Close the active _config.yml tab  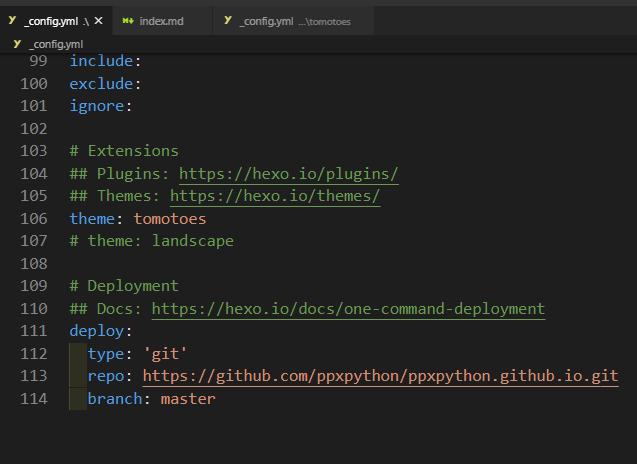[98, 21]
